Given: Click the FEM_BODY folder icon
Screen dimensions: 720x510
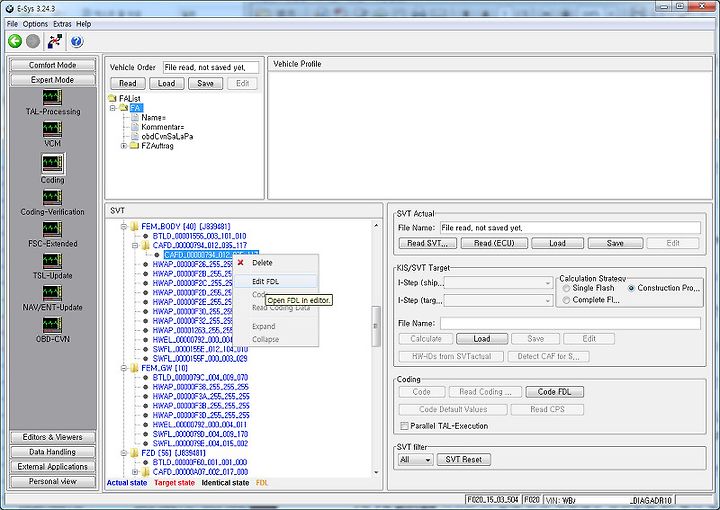Looking at the screenshot, I should (x=135, y=226).
